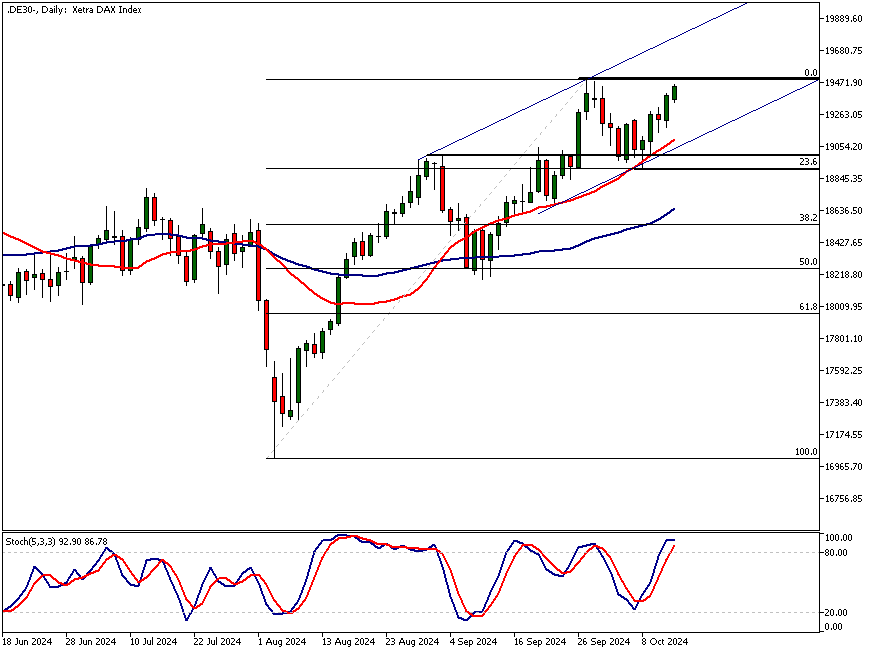
Task: Click the Fibonacci 100.0 level label
Action: tap(806, 452)
